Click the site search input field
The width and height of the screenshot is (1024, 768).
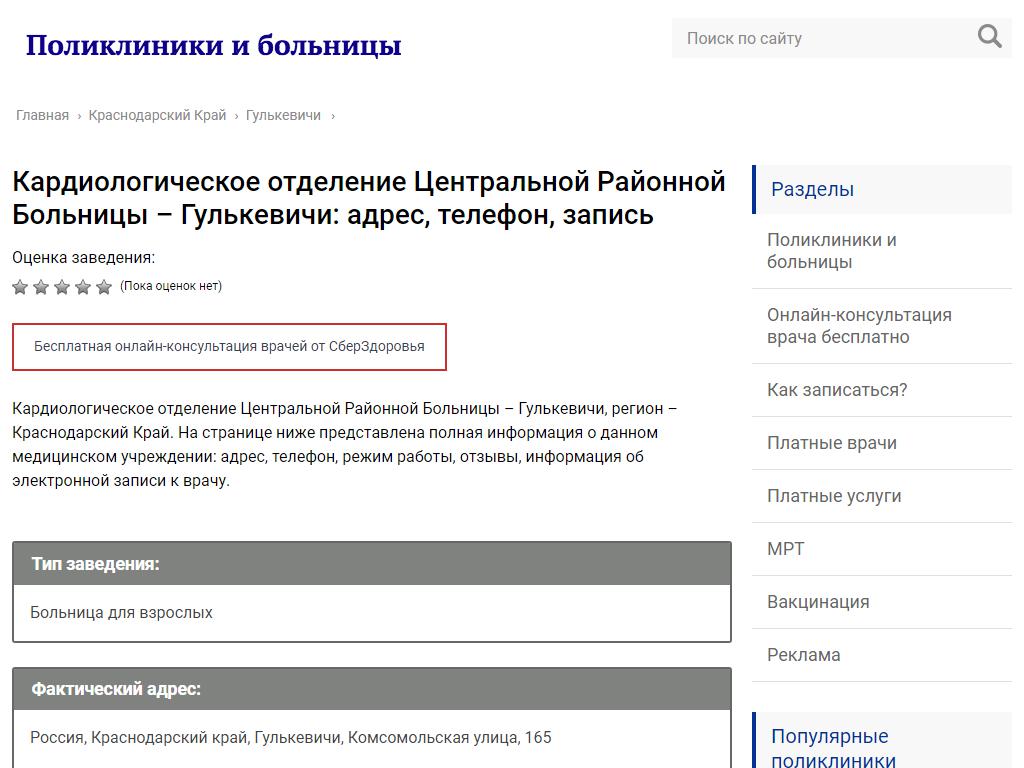(820, 38)
